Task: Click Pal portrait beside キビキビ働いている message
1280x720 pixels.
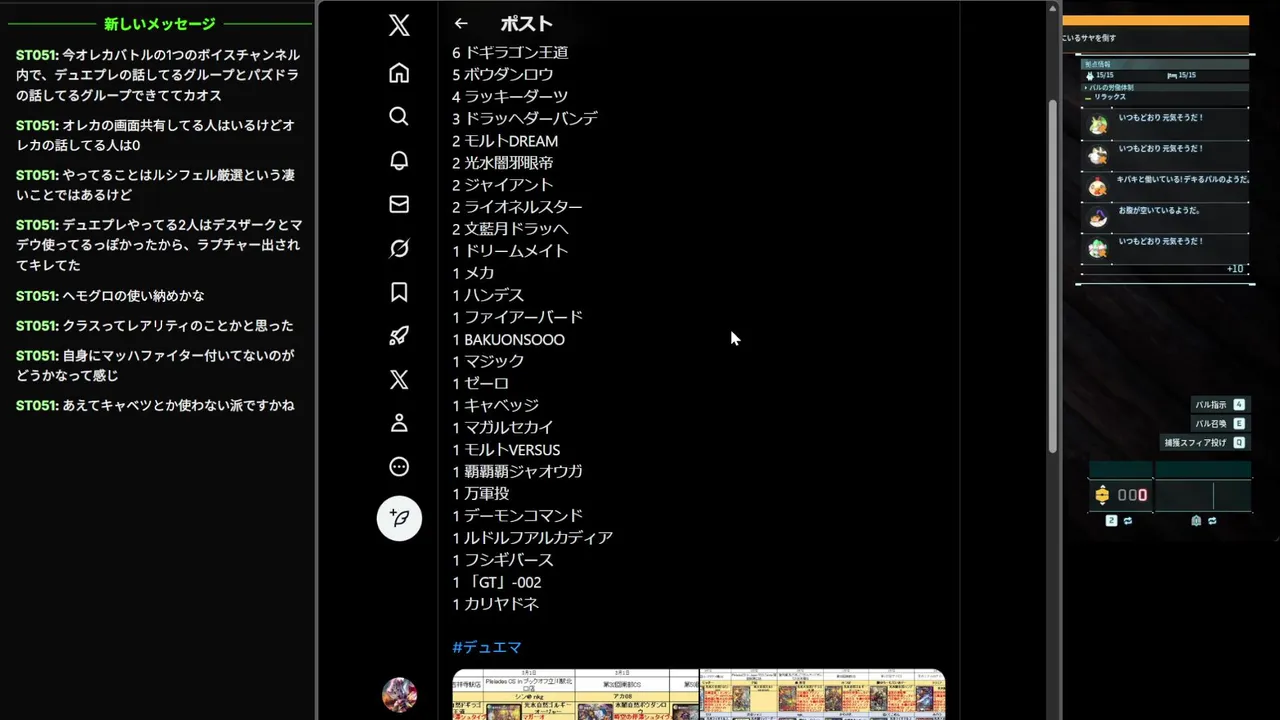Action: 1098,187
